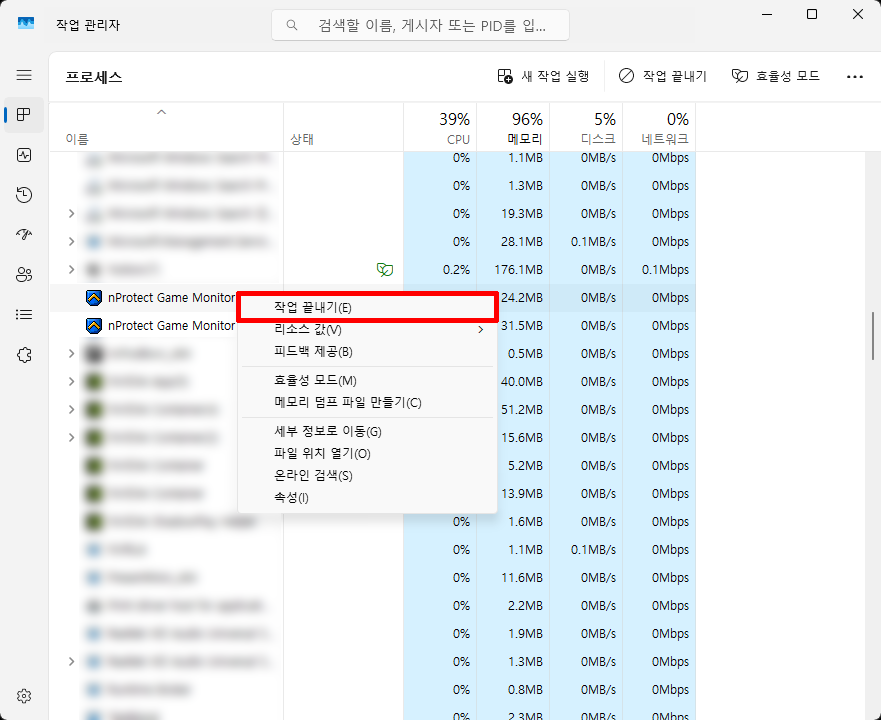Toggle 효율성 모드 in the toolbar
881x720 pixels.
tap(775, 76)
